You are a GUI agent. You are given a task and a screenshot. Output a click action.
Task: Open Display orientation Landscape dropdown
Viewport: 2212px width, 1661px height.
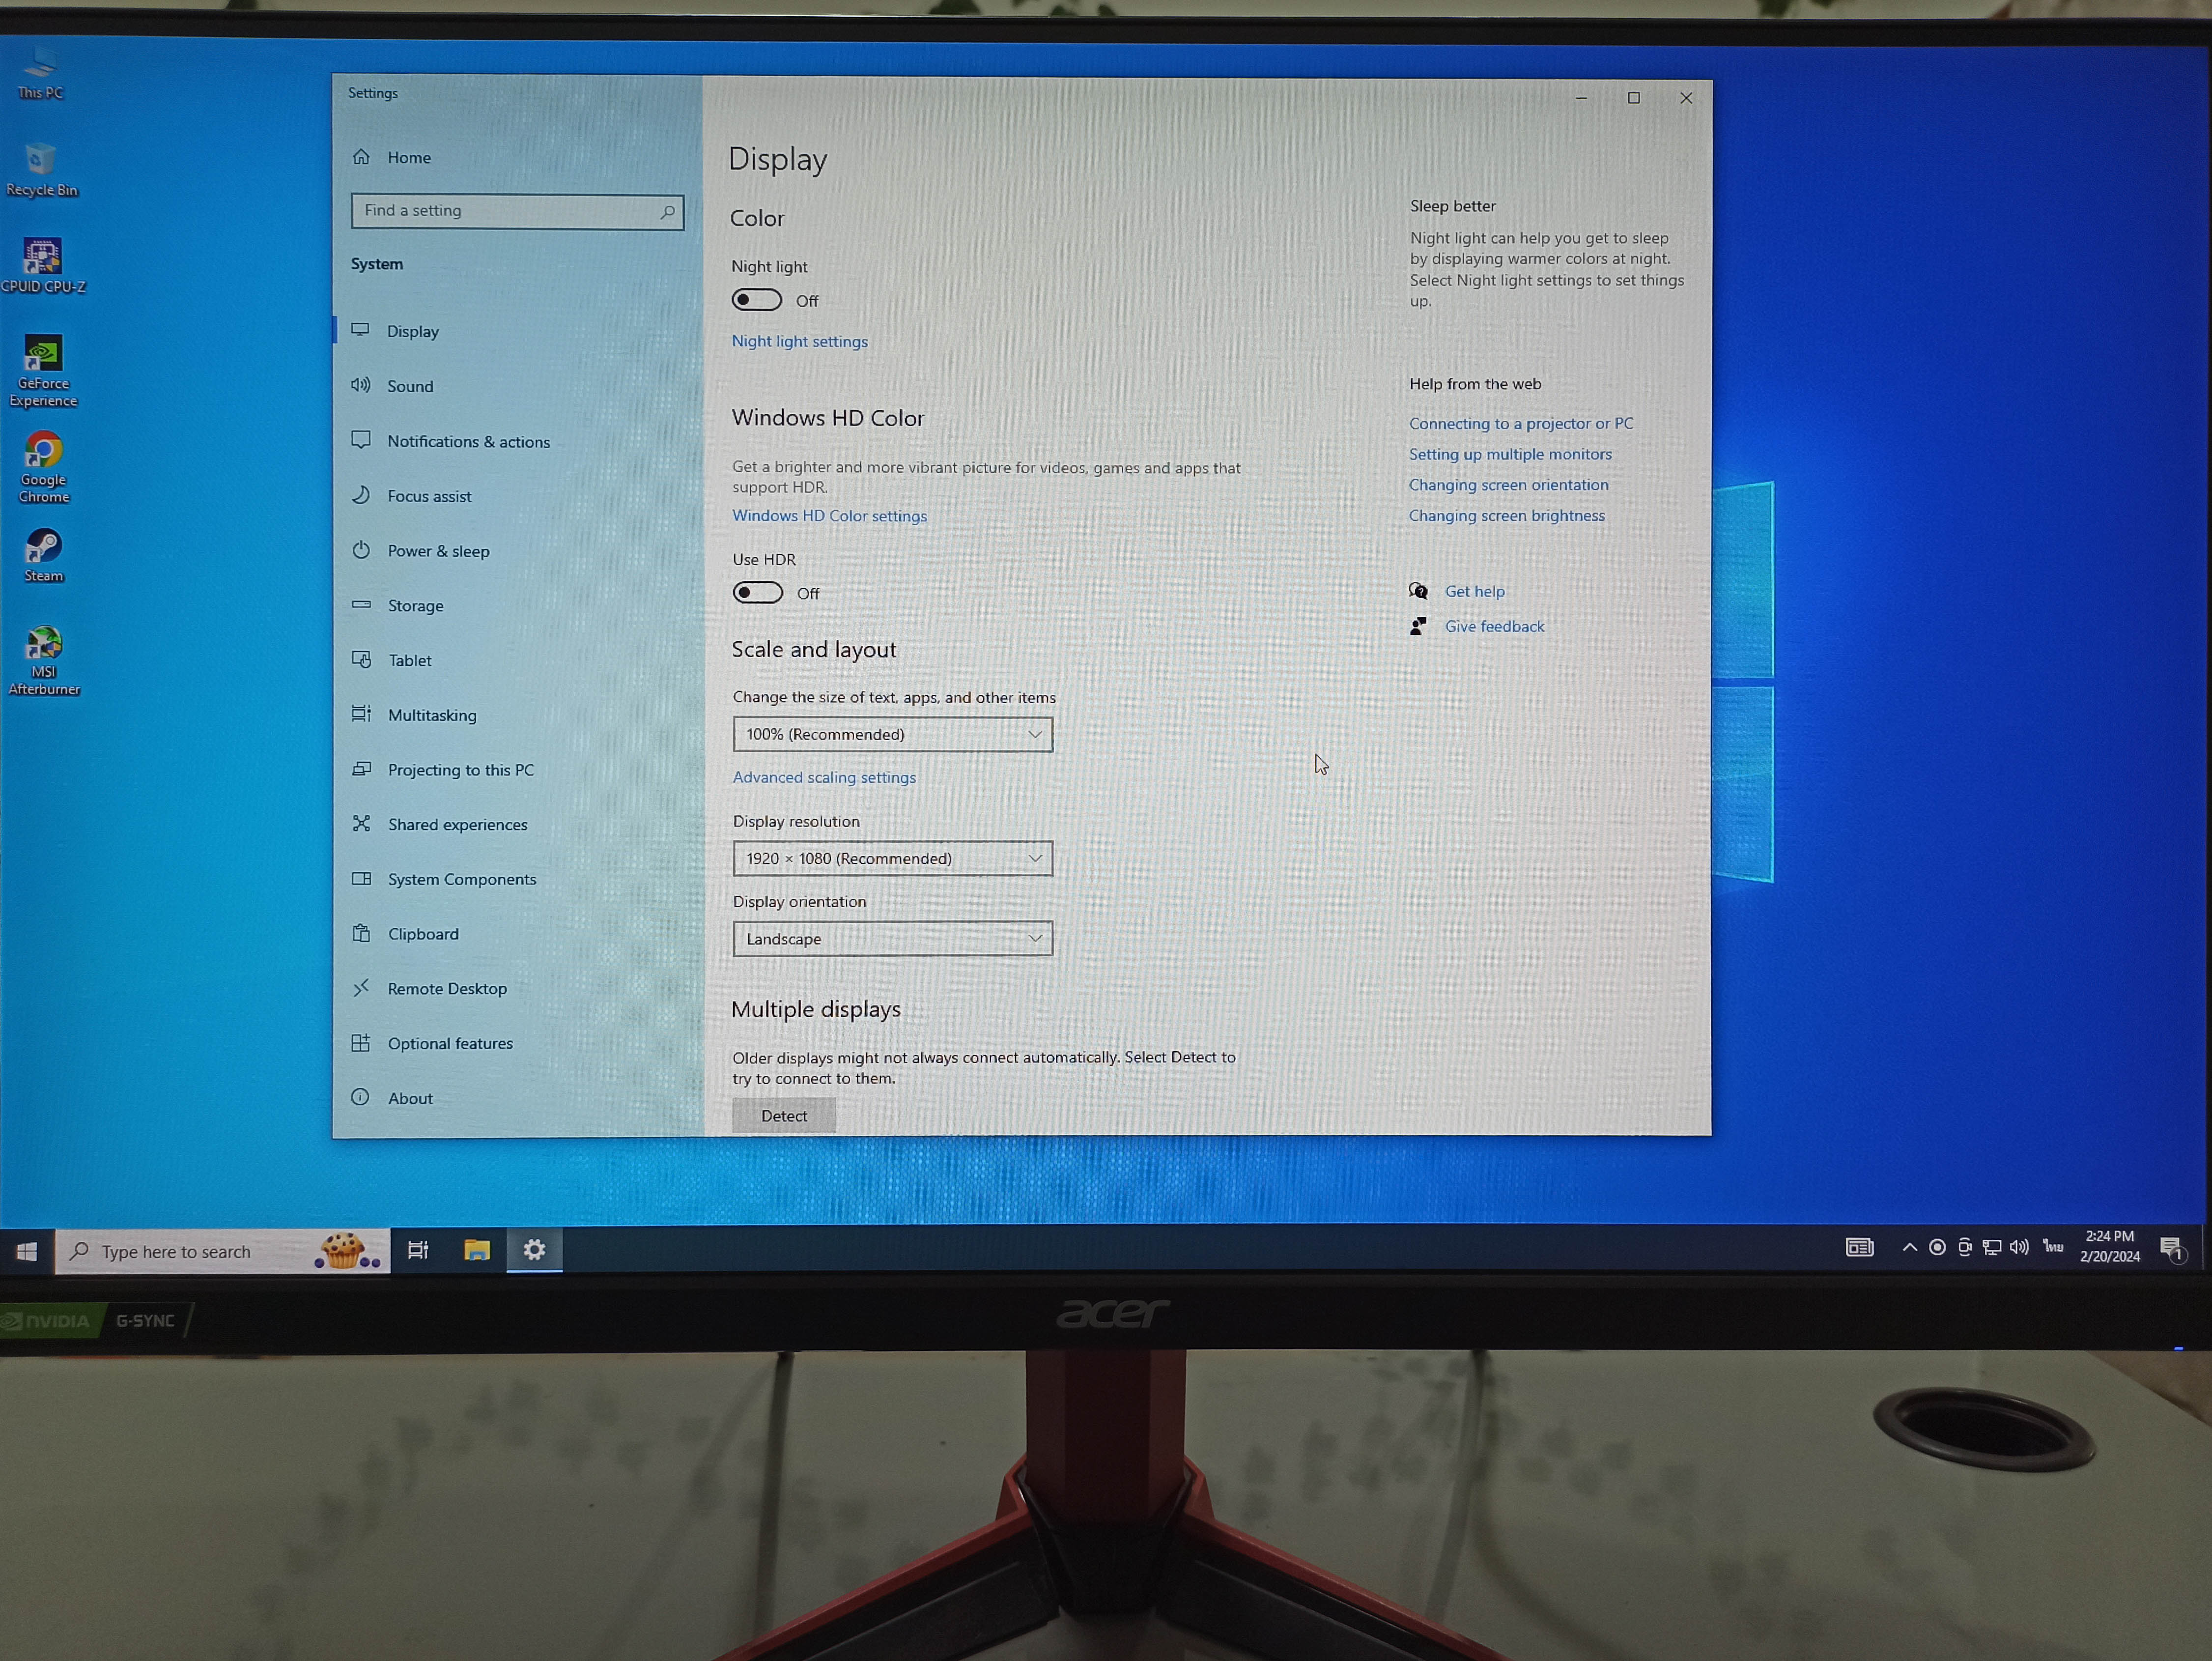(892, 938)
